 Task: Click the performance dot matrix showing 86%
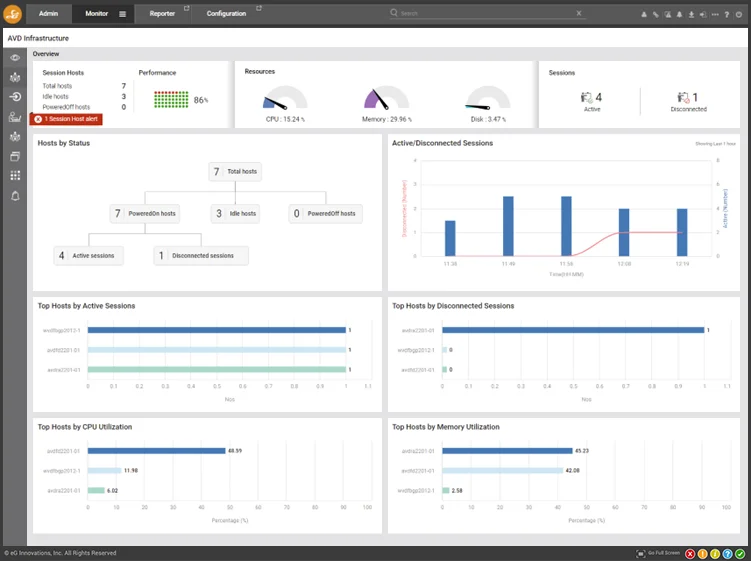click(171, 100)
